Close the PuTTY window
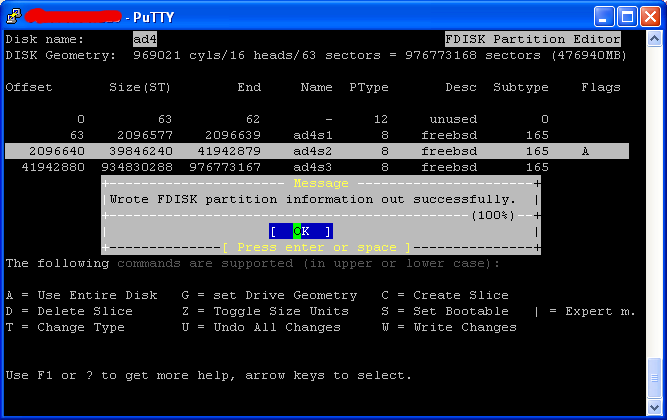The height and width of the screenshot is (420, 667). point(650,17)
